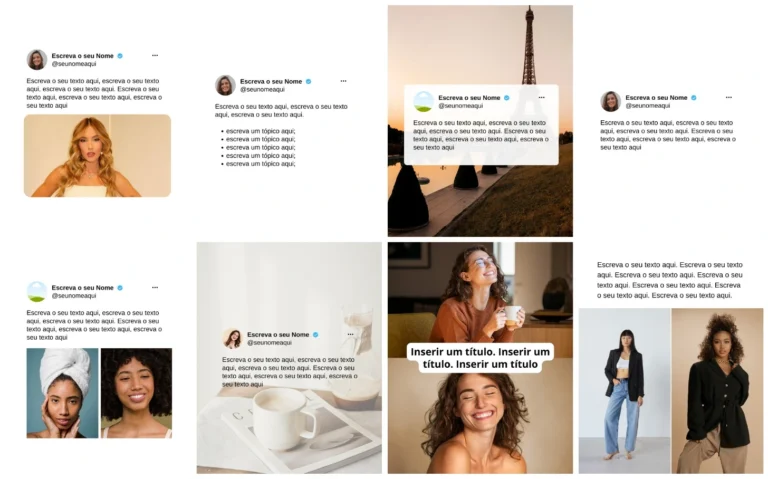Image resolution: width=768 pixels, height=479 pixels.
Task: Click the verified badge on the bullet-list post
Action: tap(308, 81)
